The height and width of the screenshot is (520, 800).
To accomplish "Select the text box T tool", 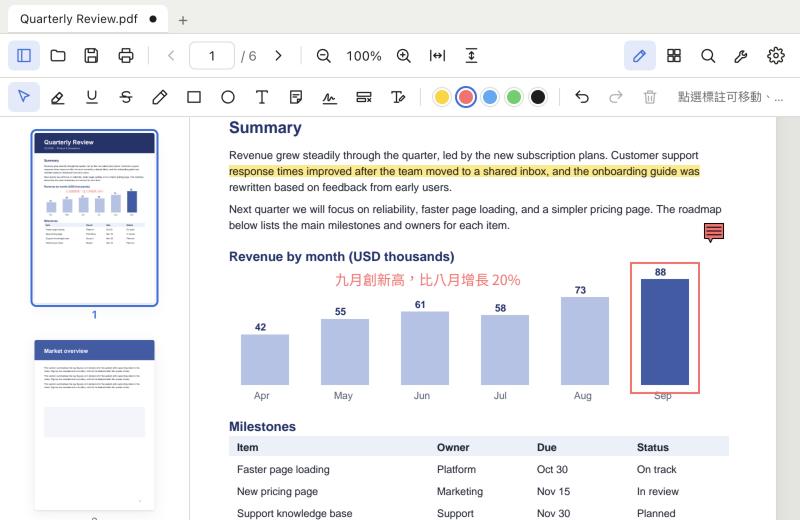I will pyautogui.click(x=262, y=97).
